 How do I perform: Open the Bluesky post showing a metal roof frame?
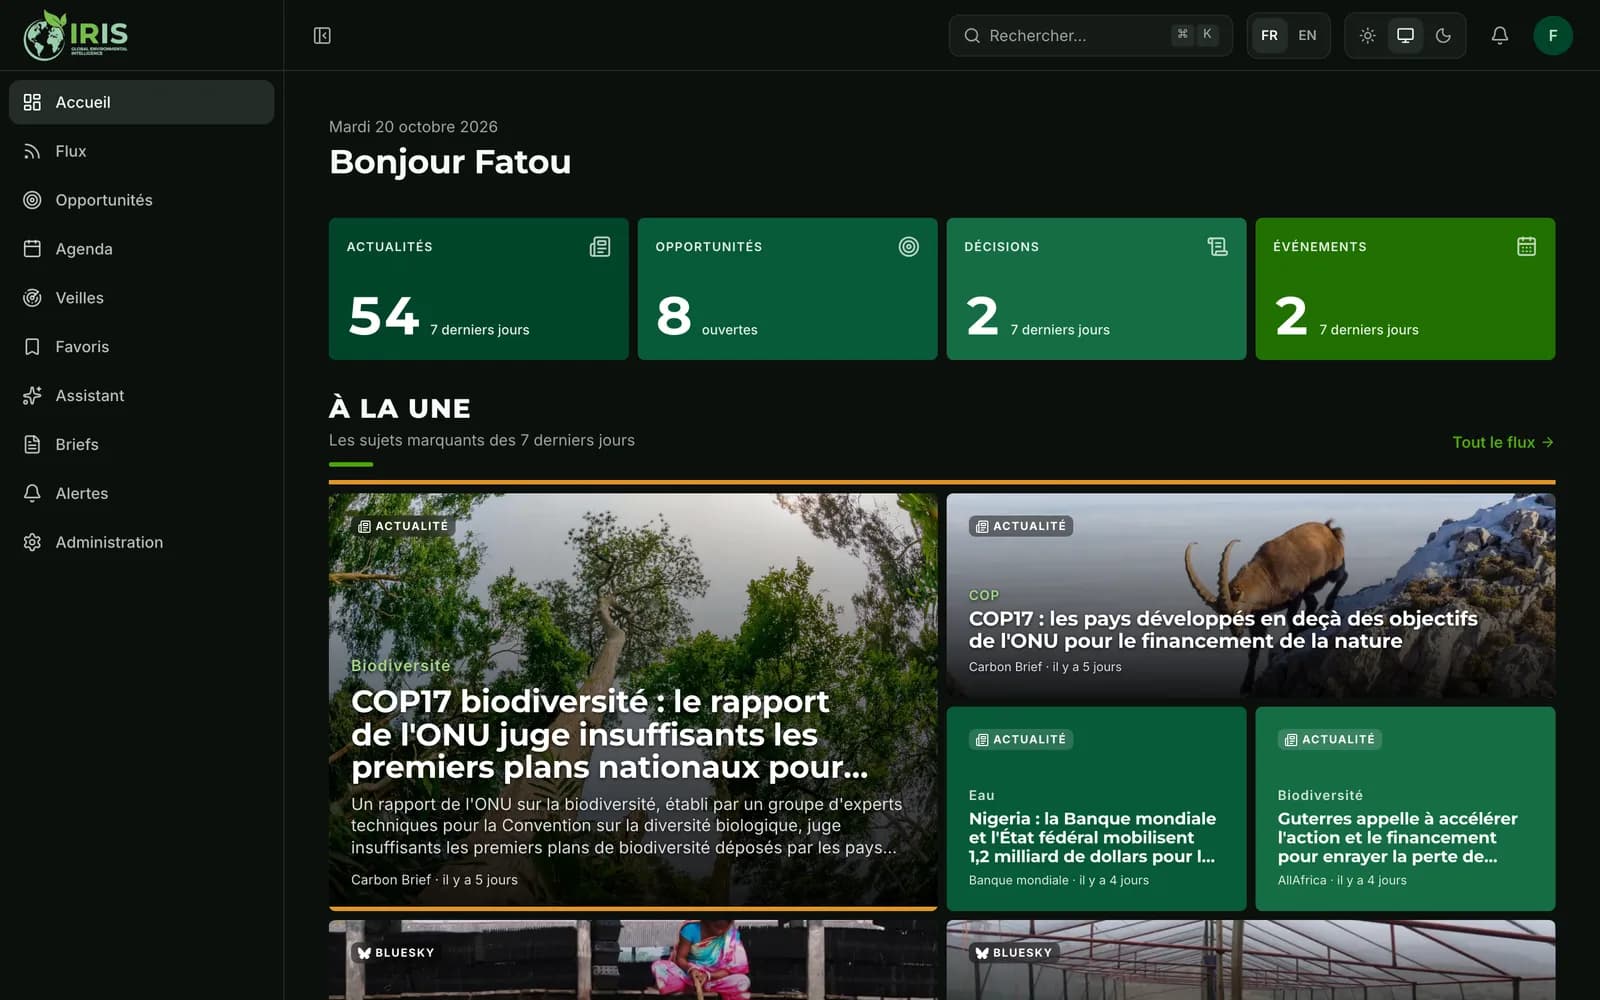point(1250,960)
